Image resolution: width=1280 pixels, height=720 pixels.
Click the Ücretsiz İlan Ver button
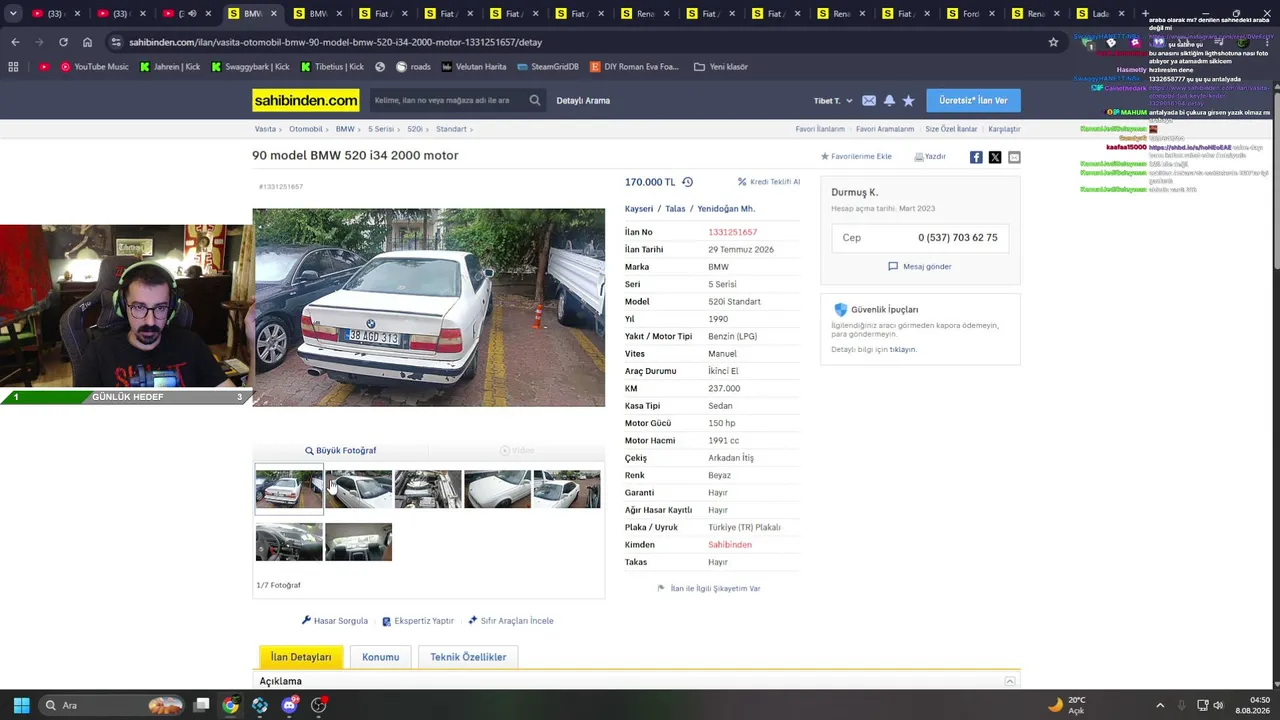click(x=973, y=100)
